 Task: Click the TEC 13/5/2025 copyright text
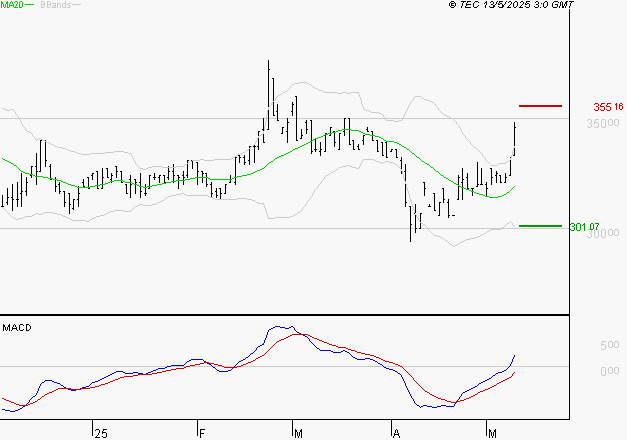point(511,5)
